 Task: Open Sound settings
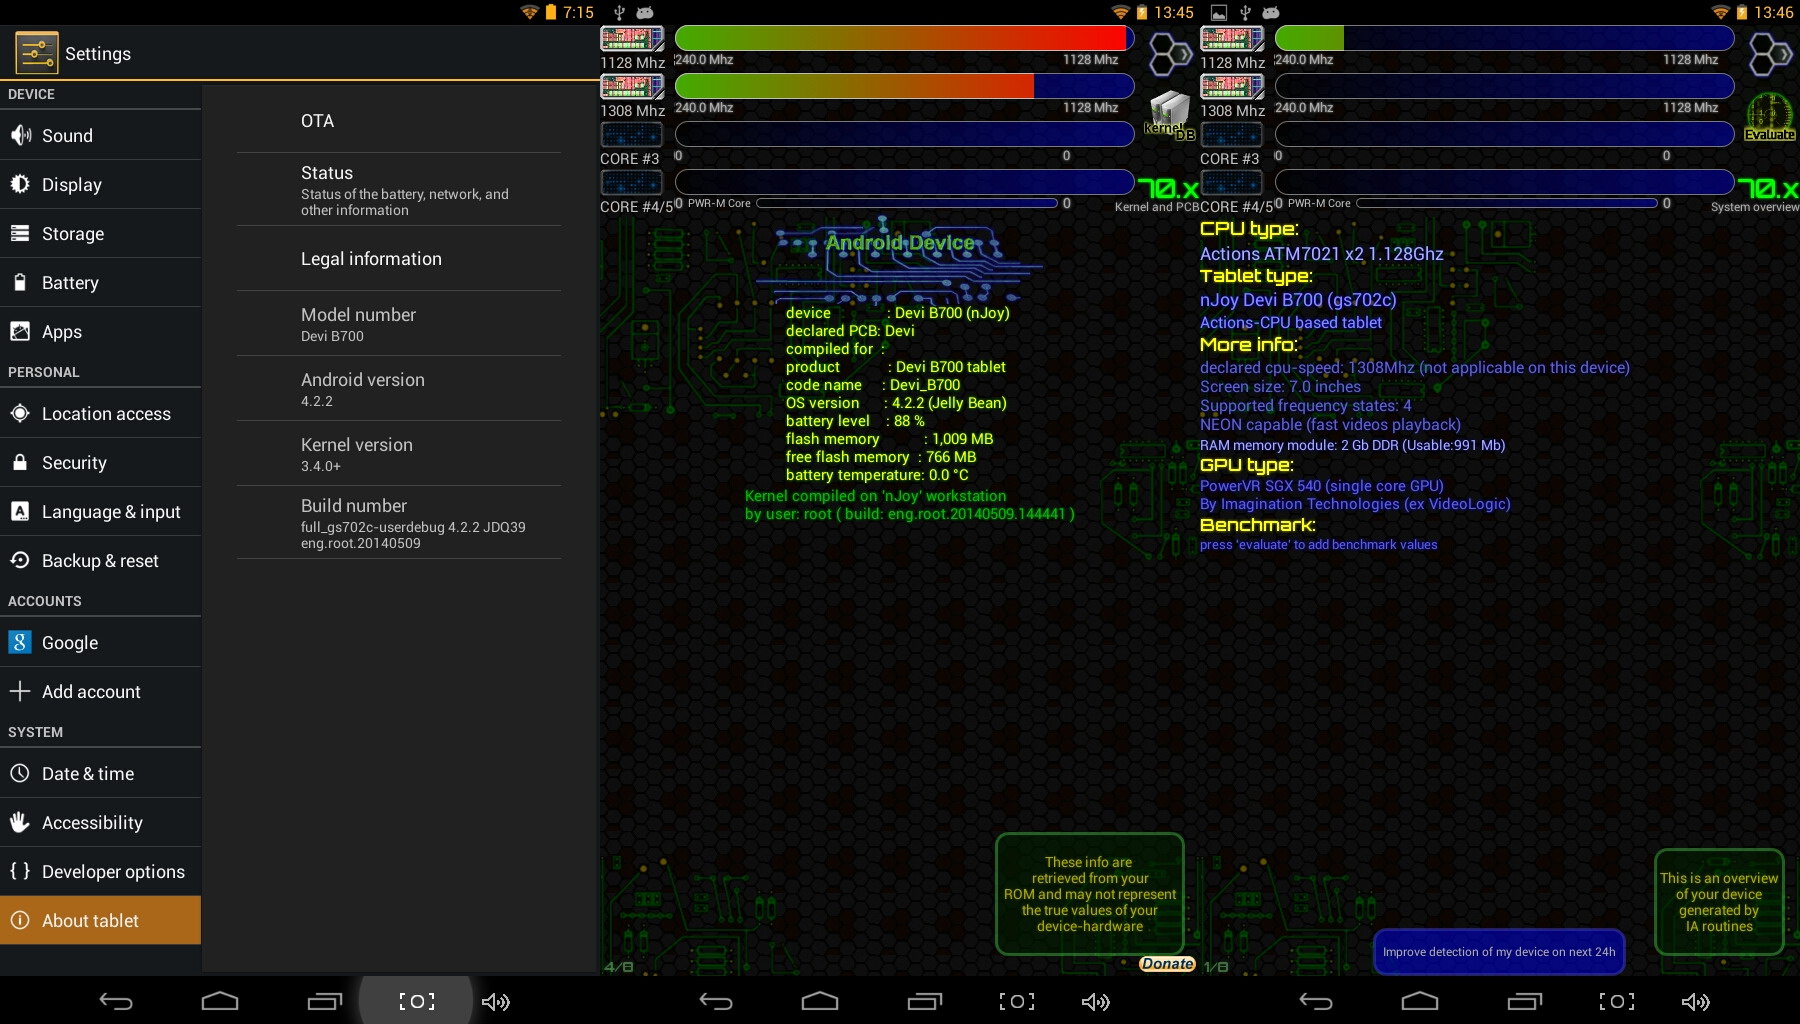point(100,135)
